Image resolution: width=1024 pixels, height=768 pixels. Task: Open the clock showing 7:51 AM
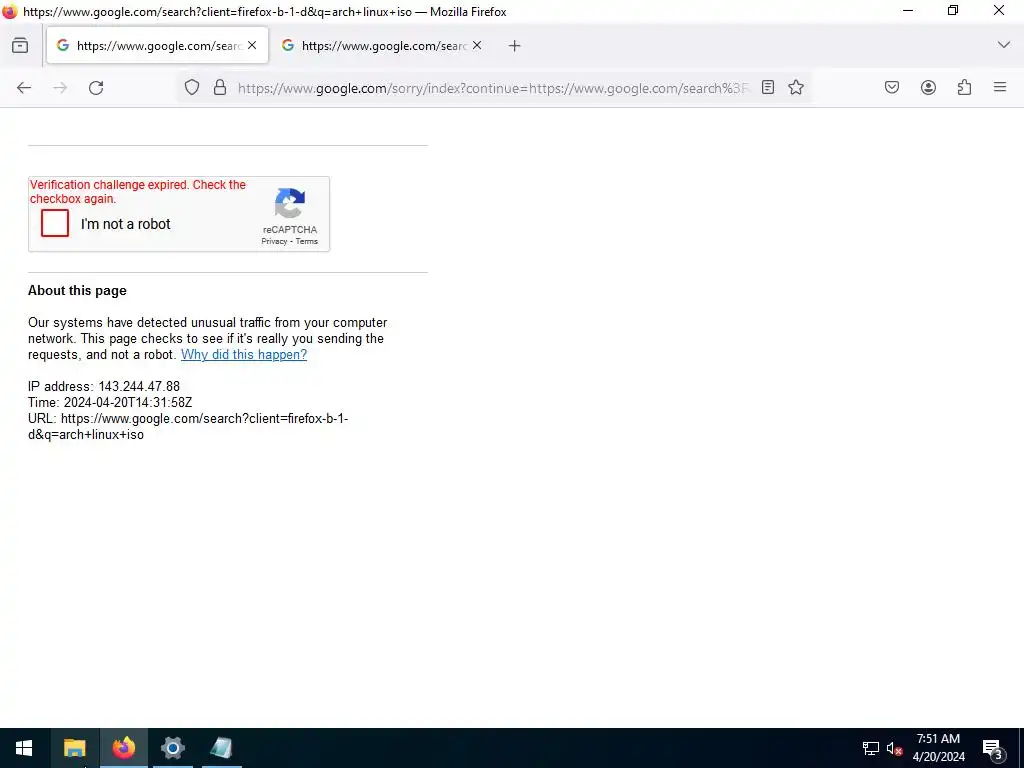click(938, 748)
